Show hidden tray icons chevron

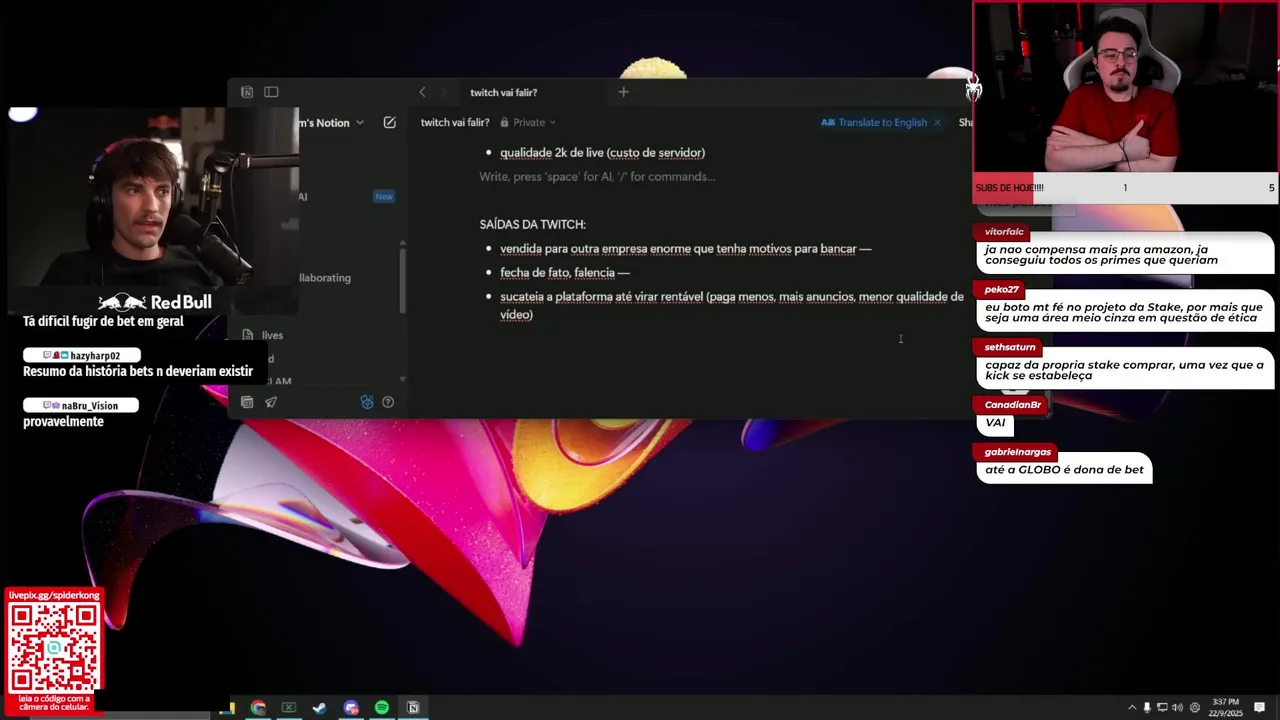pyautogui.click(x=1132, y=708)
